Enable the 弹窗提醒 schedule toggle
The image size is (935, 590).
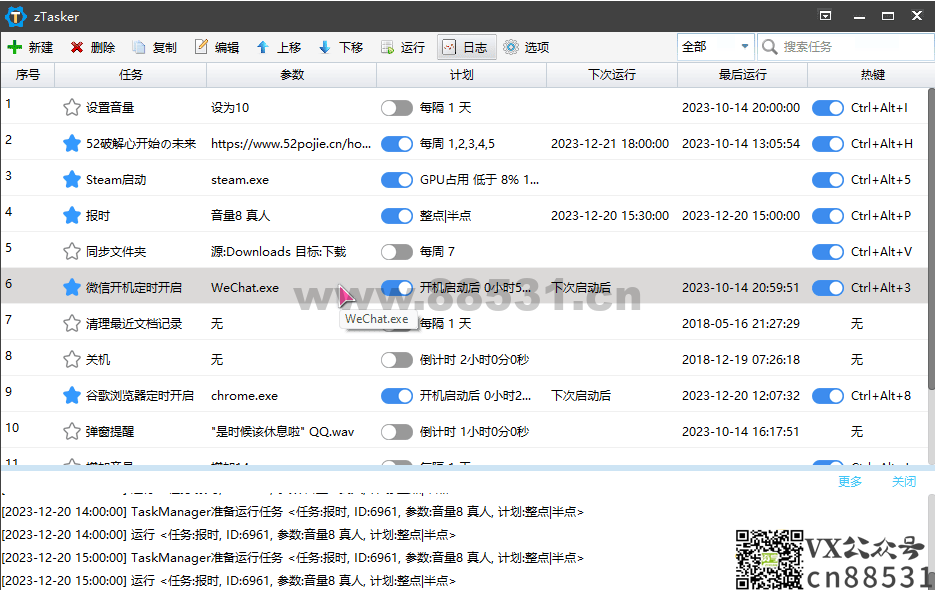tap(397, 431)
